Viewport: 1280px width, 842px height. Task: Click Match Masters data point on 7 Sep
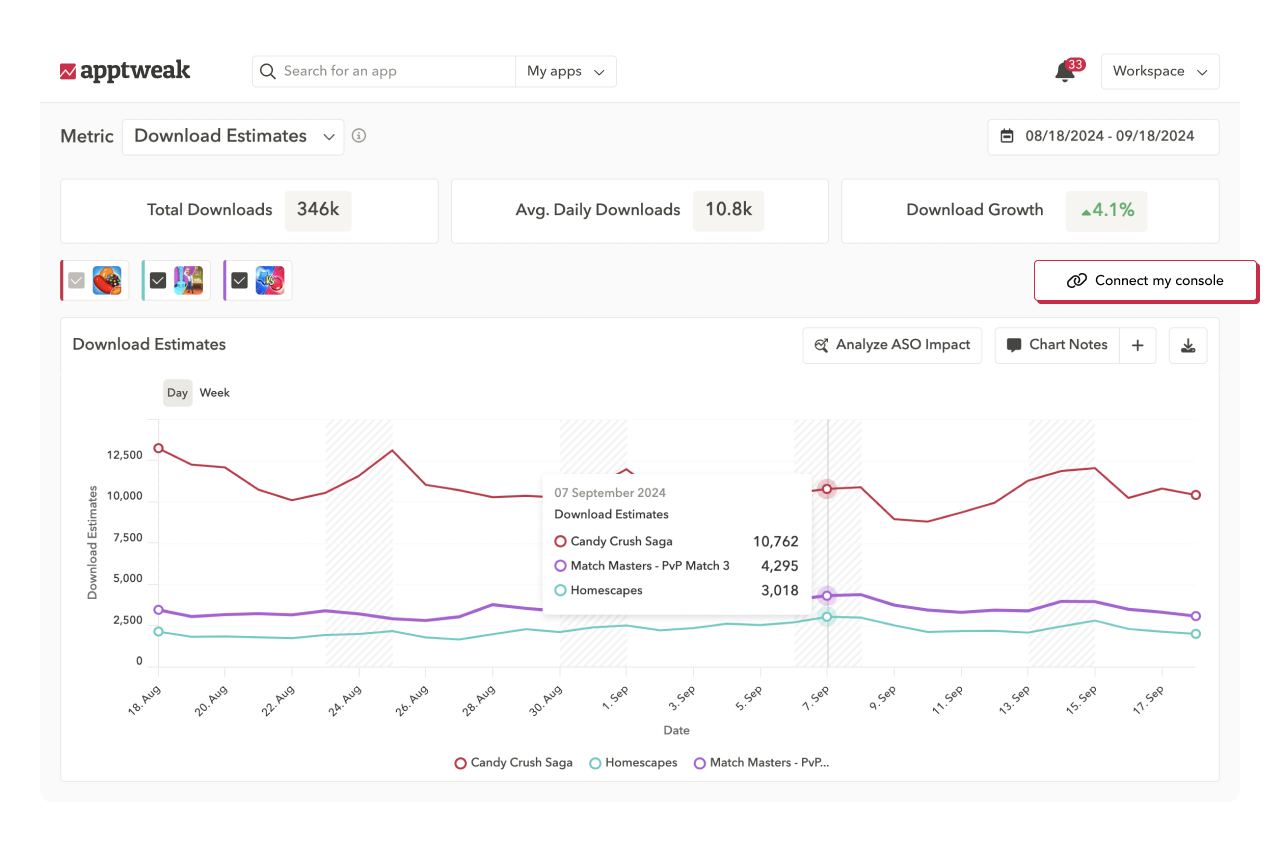tap(827, 596)
